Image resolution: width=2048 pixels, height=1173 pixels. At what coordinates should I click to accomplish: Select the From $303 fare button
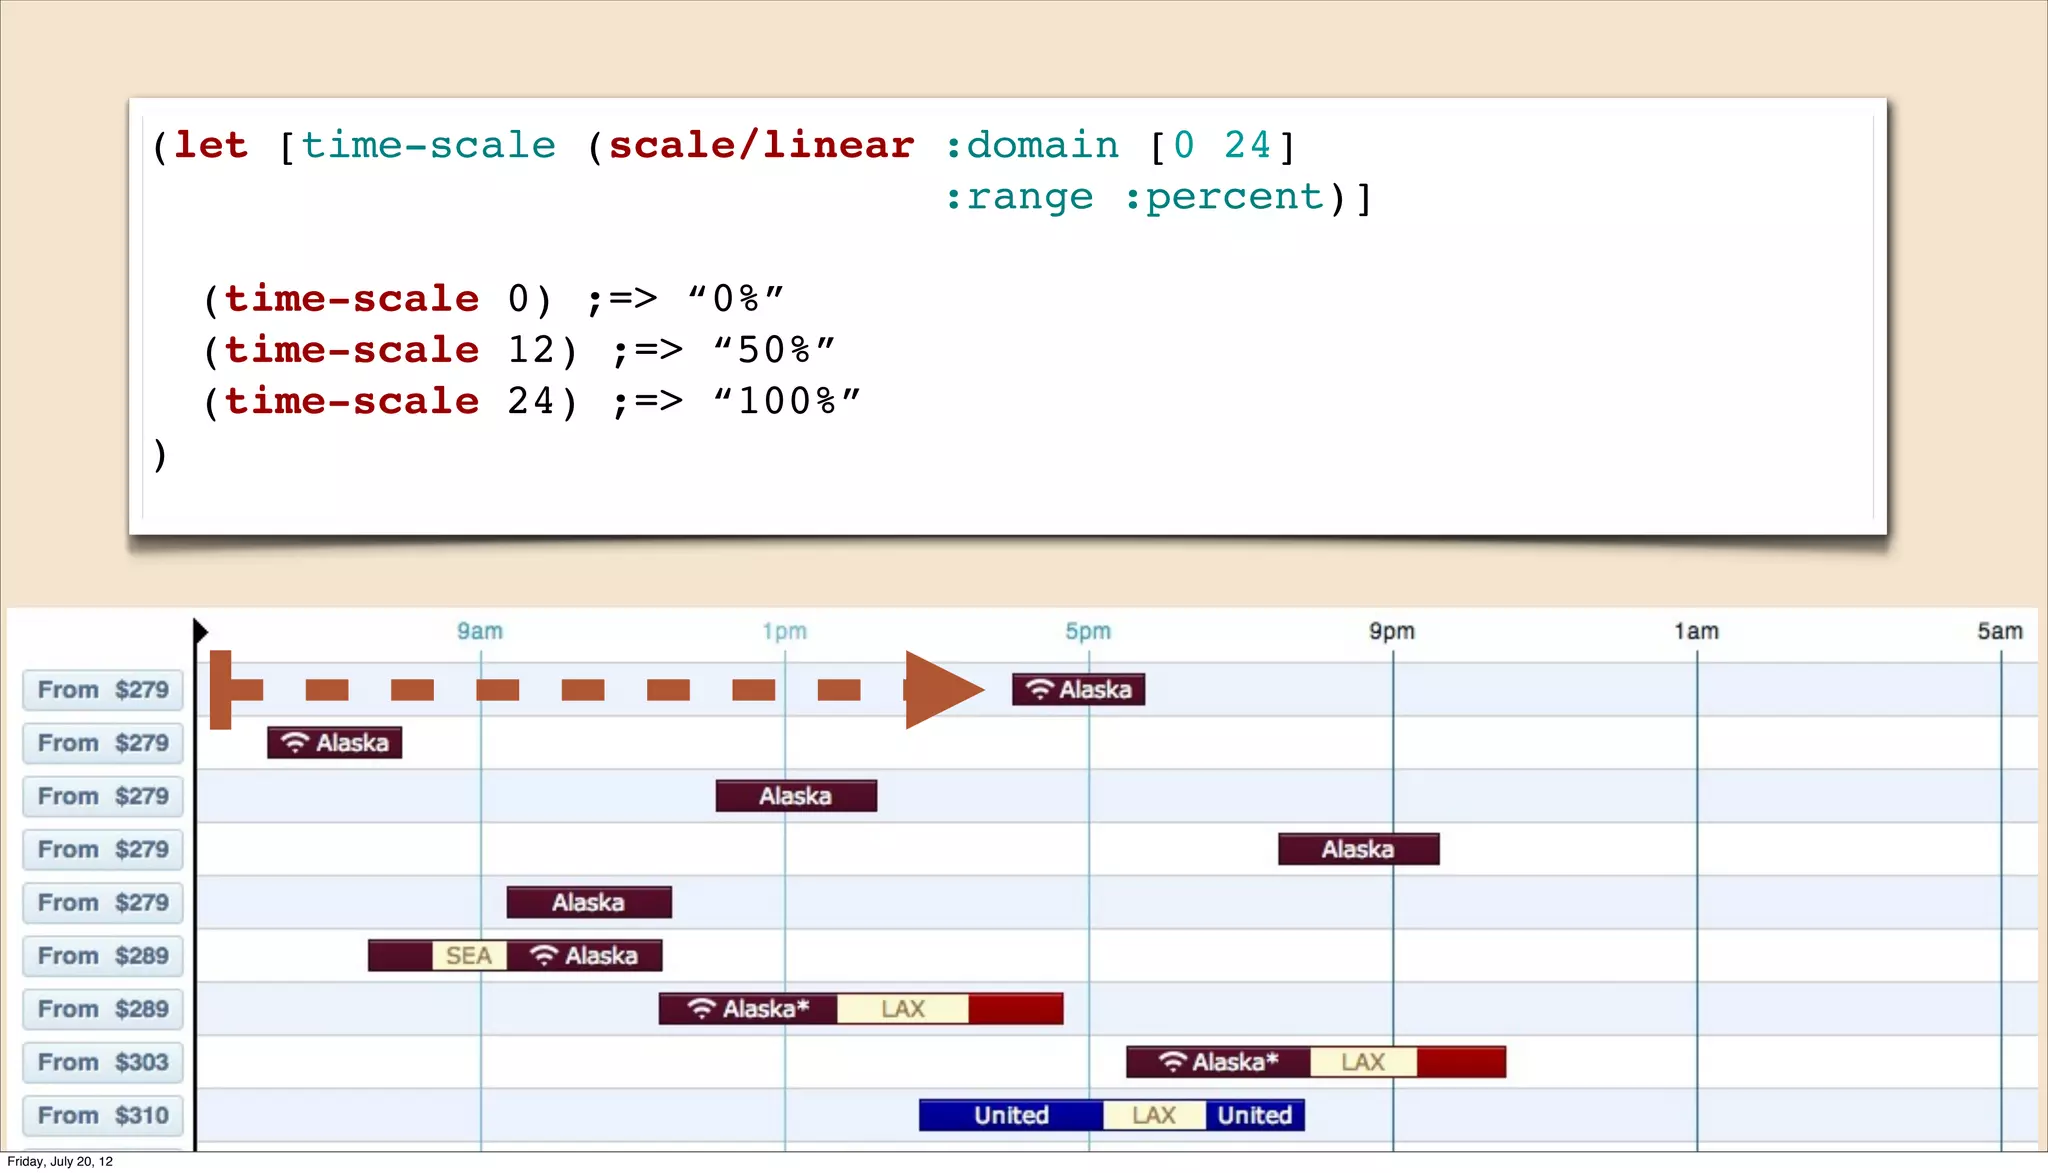pyautogui.click(x=103, y=1062)
